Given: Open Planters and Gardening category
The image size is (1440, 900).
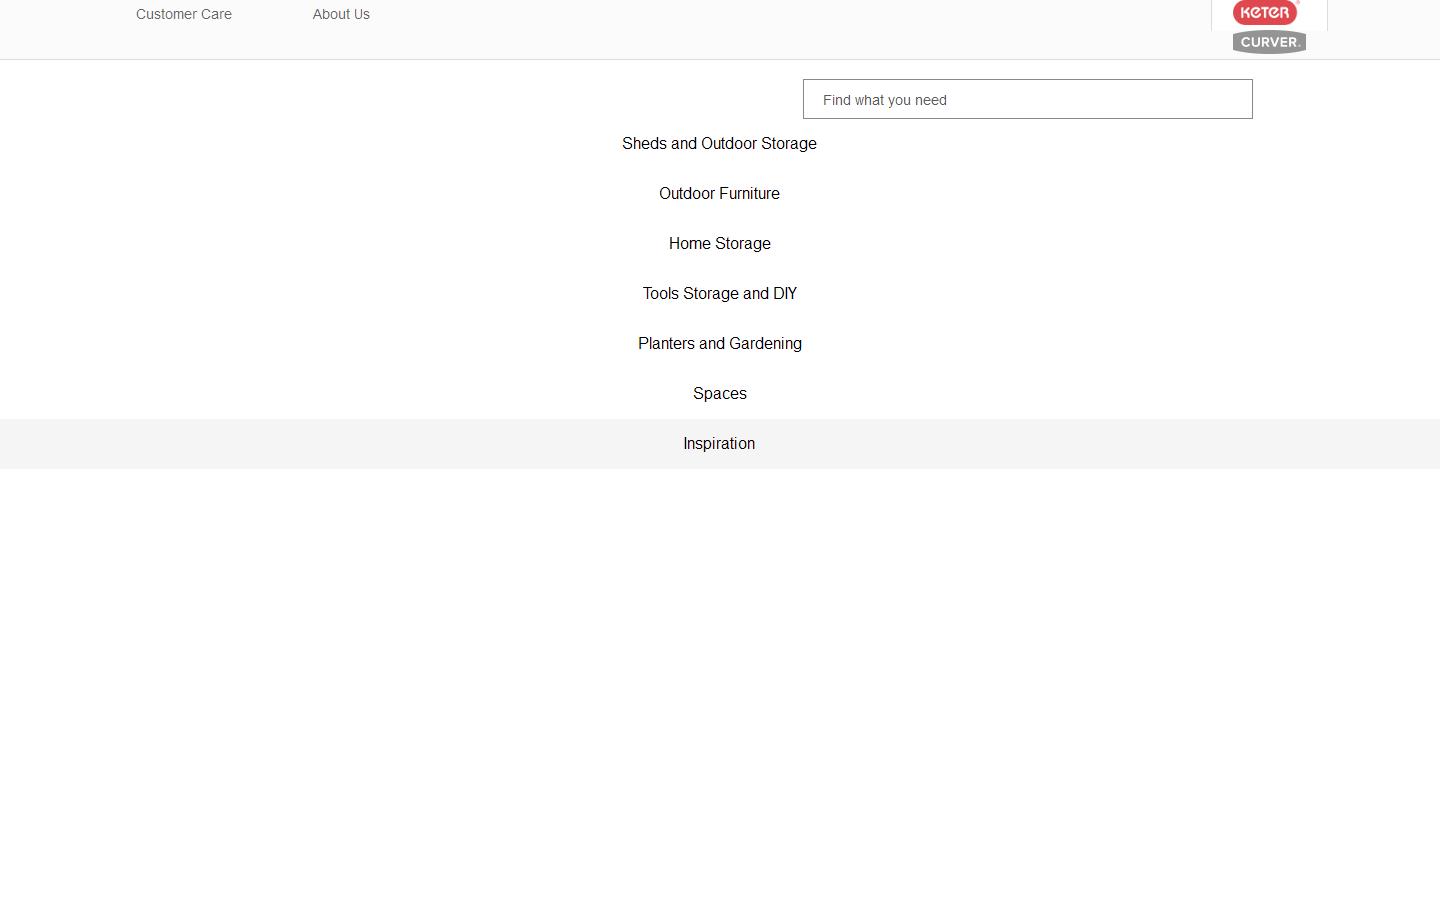Looking at the screenshot, I should pos(719,344).
